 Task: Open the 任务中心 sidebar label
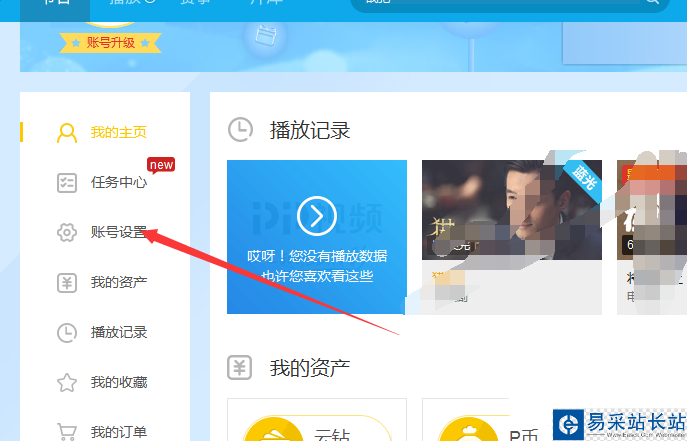(x=119, y=182)
